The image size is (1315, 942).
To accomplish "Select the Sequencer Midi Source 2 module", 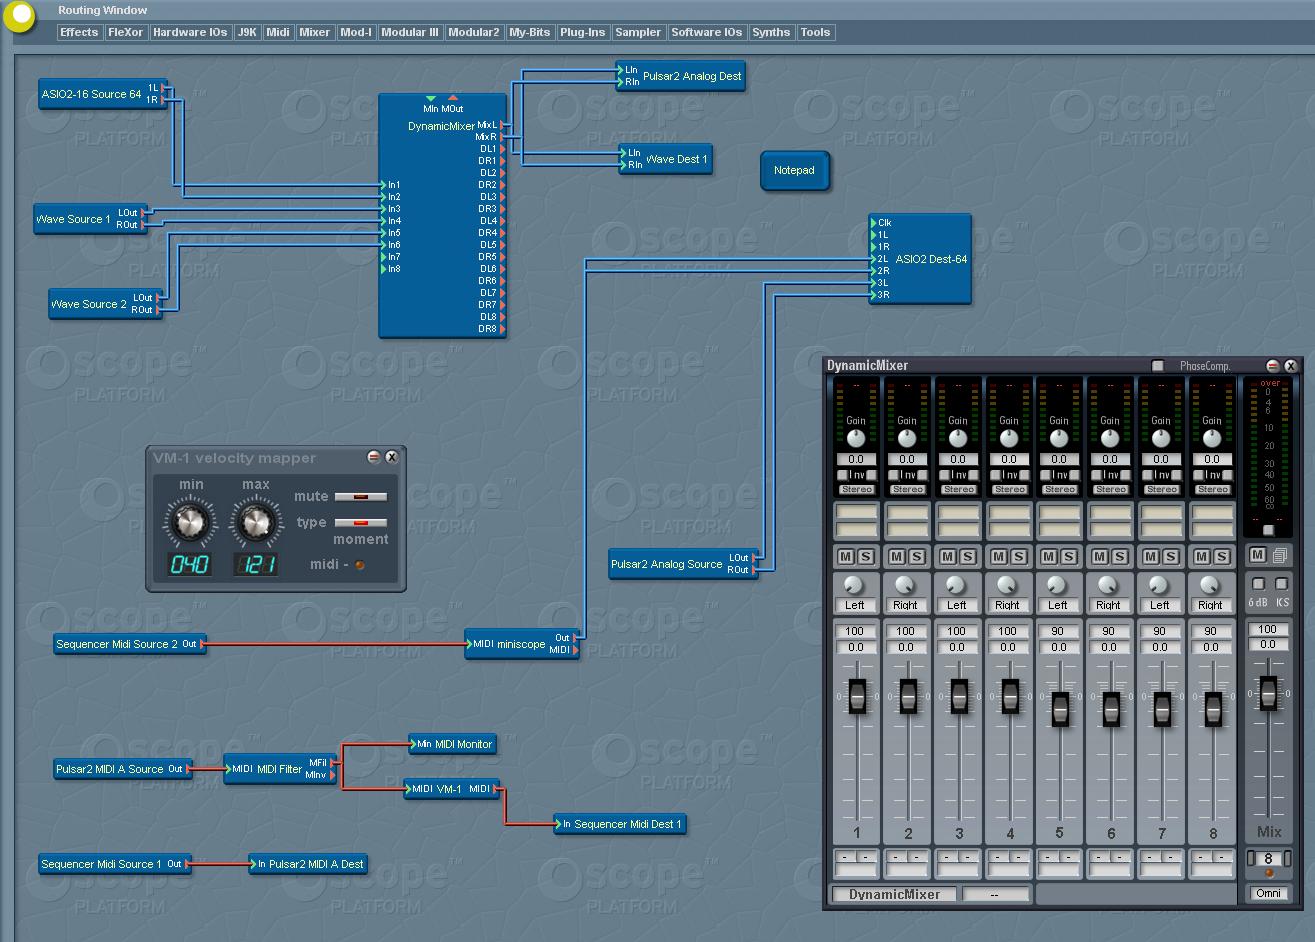I will coord(130,644).
